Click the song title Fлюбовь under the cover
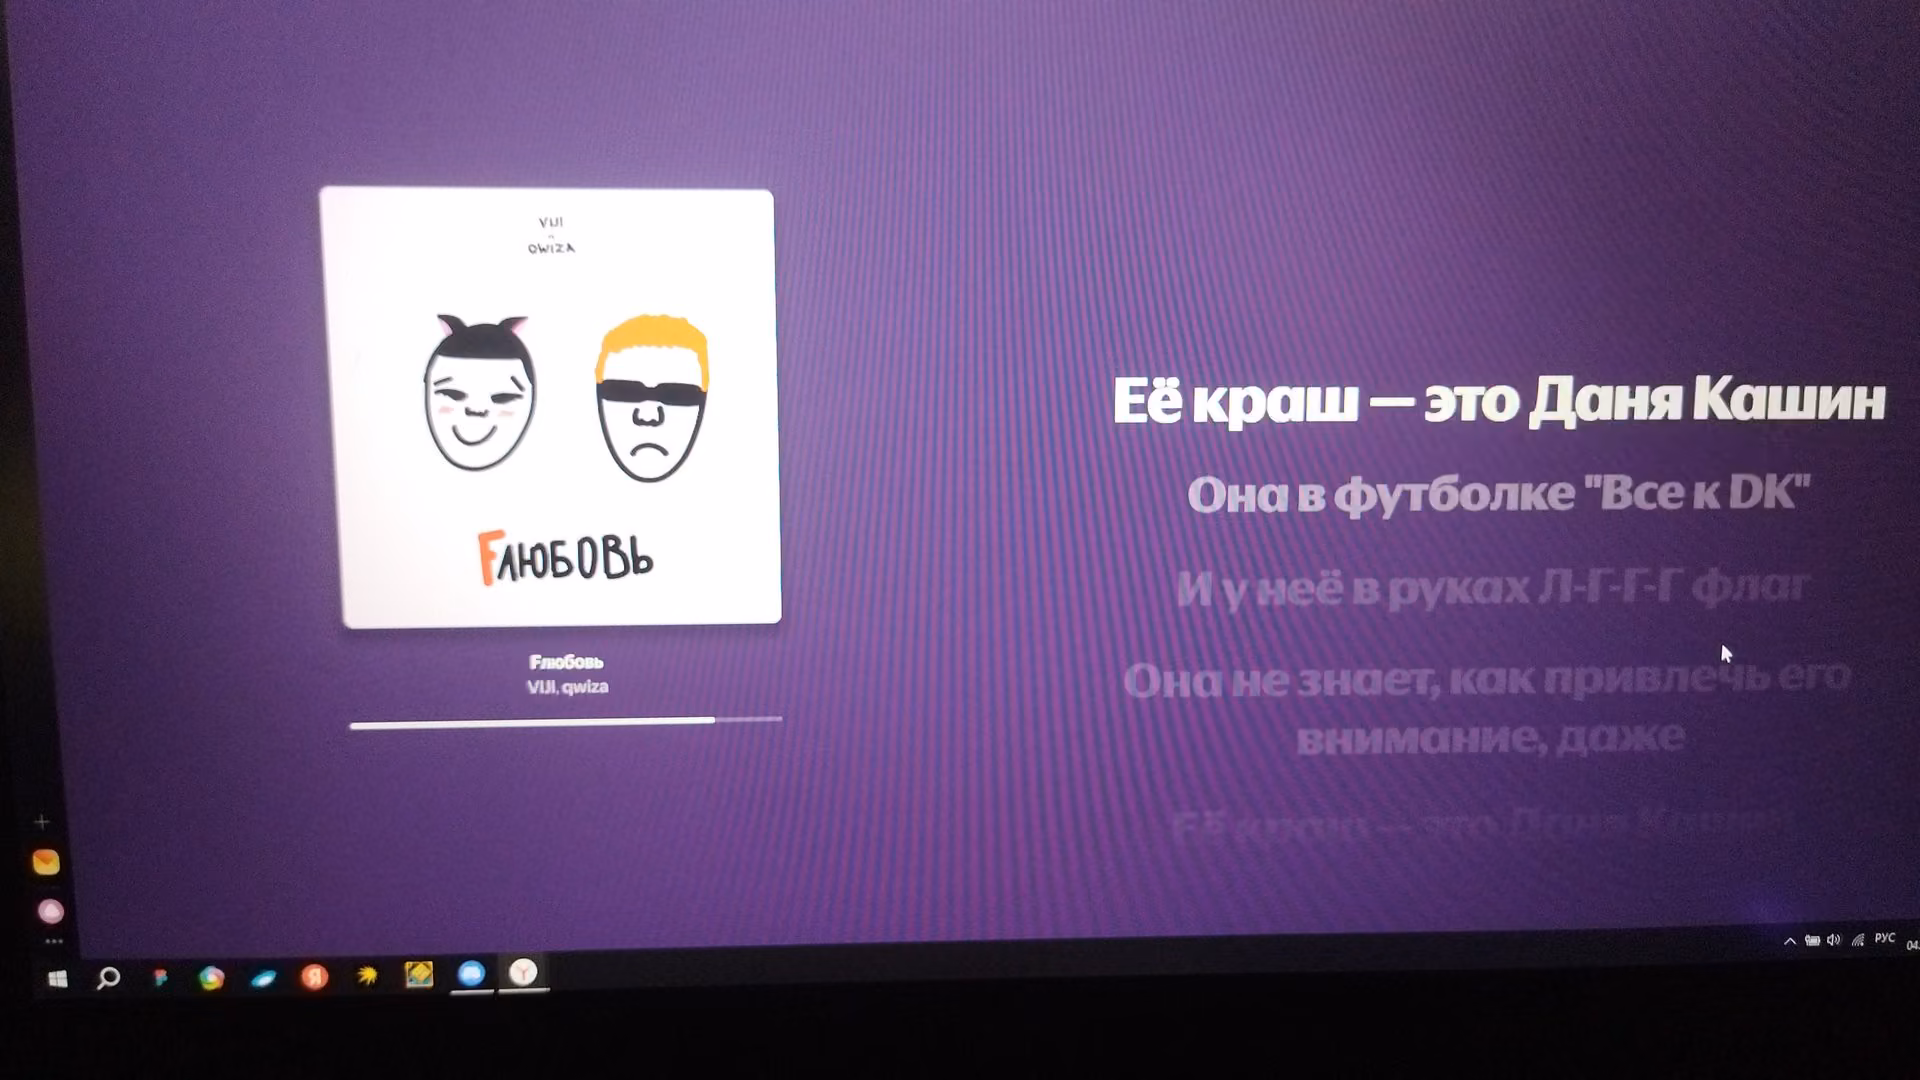Screen dimensions: 1920x1080 (566, 662)
